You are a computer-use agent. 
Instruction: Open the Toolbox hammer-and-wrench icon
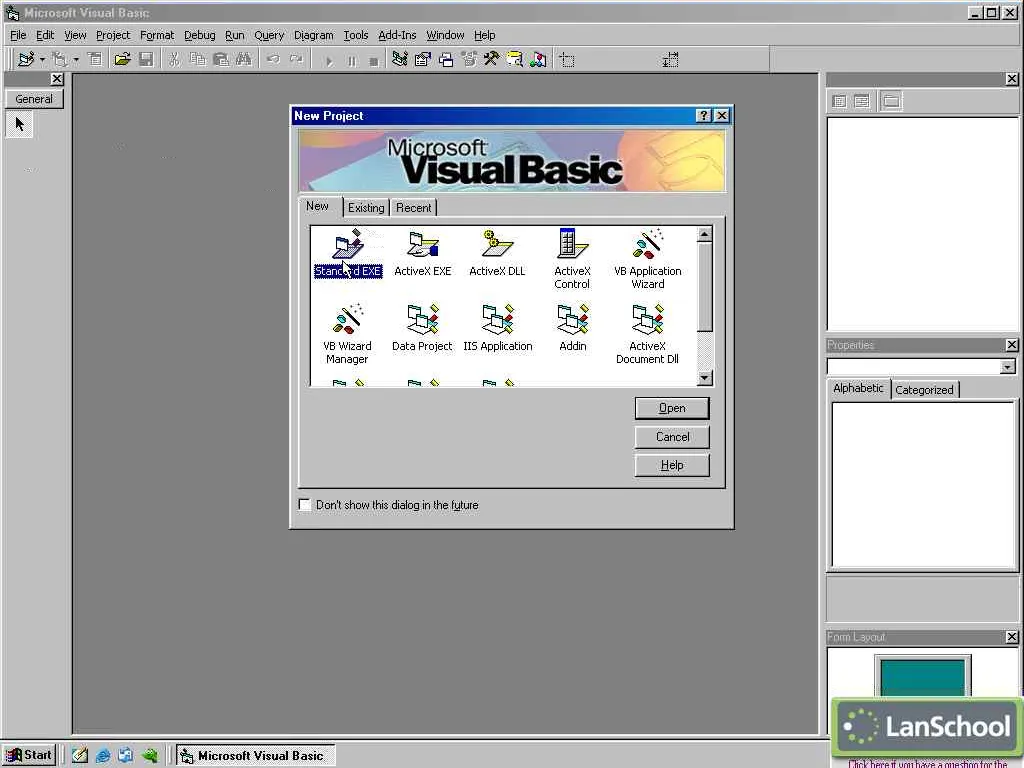tap(492, 60)
